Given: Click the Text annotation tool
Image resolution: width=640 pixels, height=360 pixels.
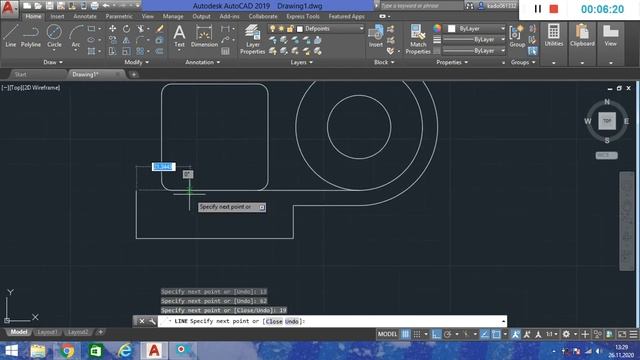Looking at the screenshot, I should pos(179,36).
